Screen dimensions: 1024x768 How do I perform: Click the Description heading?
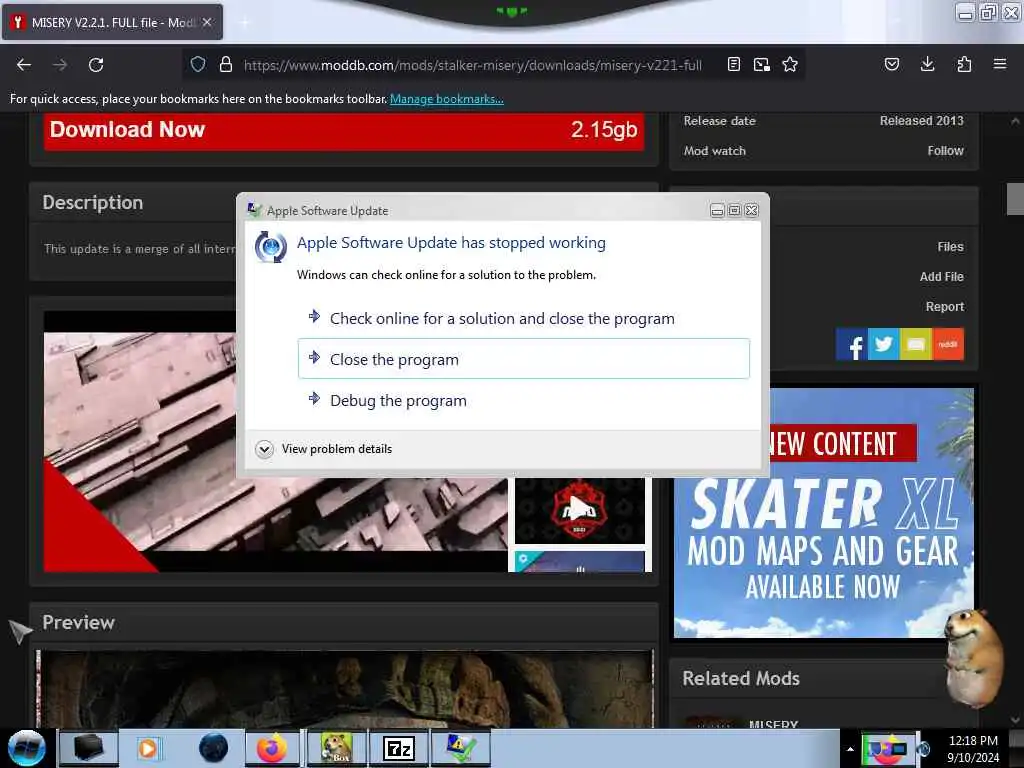[x=93, y=202]
